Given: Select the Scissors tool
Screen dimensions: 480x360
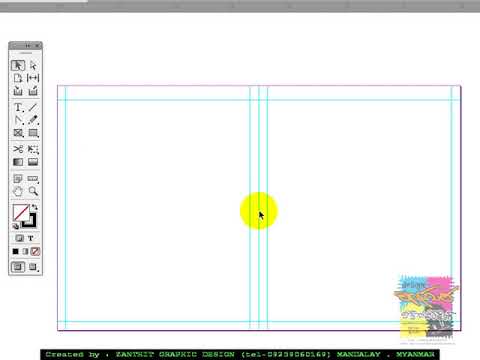Looking at the screenshot, I should coord(18,149).
